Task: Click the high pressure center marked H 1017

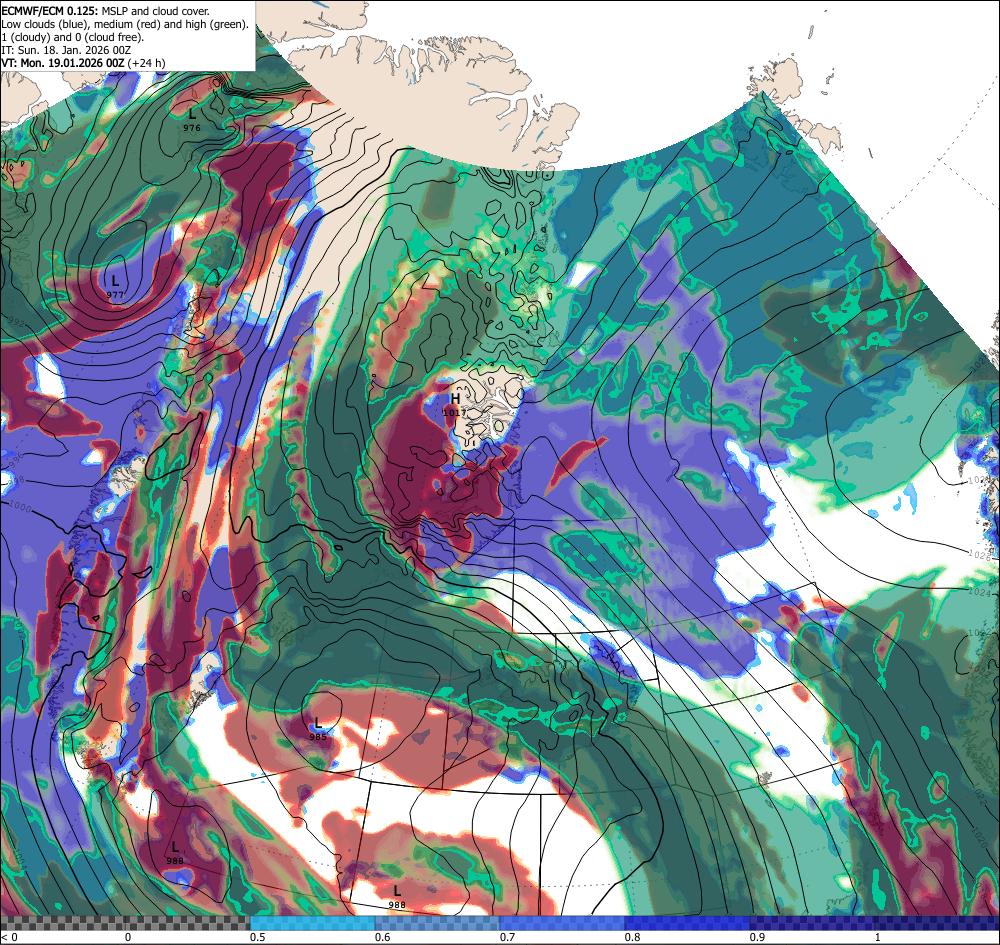Action: (x=455, y=404)
